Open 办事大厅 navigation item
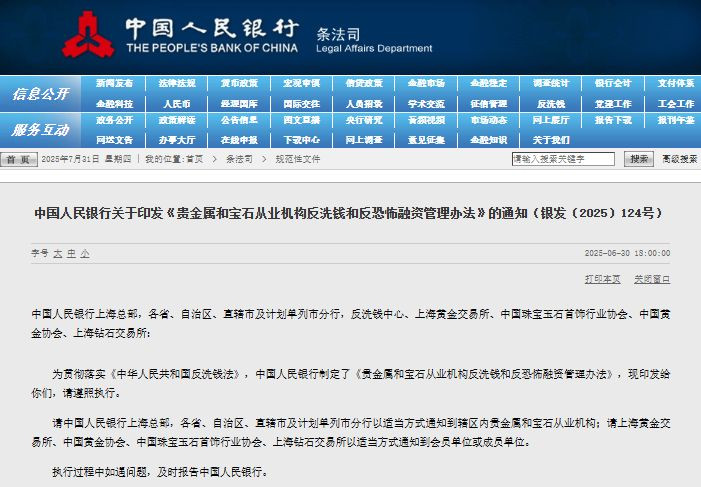Viewport: 701px width, 487px height. click(177, 140)
